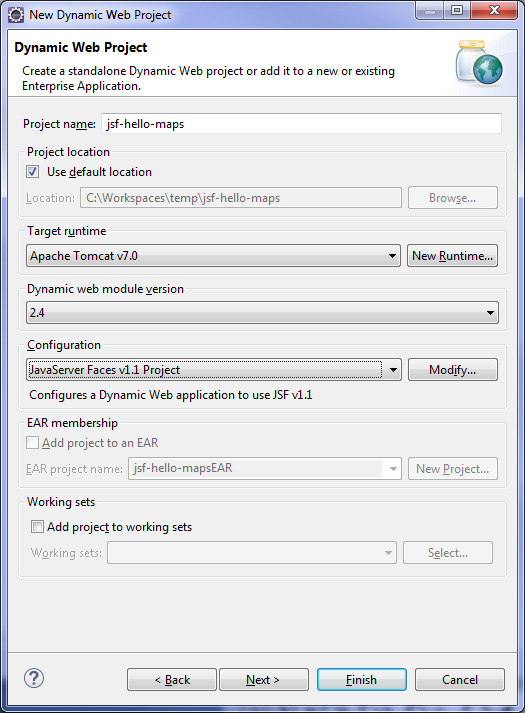
Task: Expand the Target runtime dropdown
Action: tap(213, 256)
